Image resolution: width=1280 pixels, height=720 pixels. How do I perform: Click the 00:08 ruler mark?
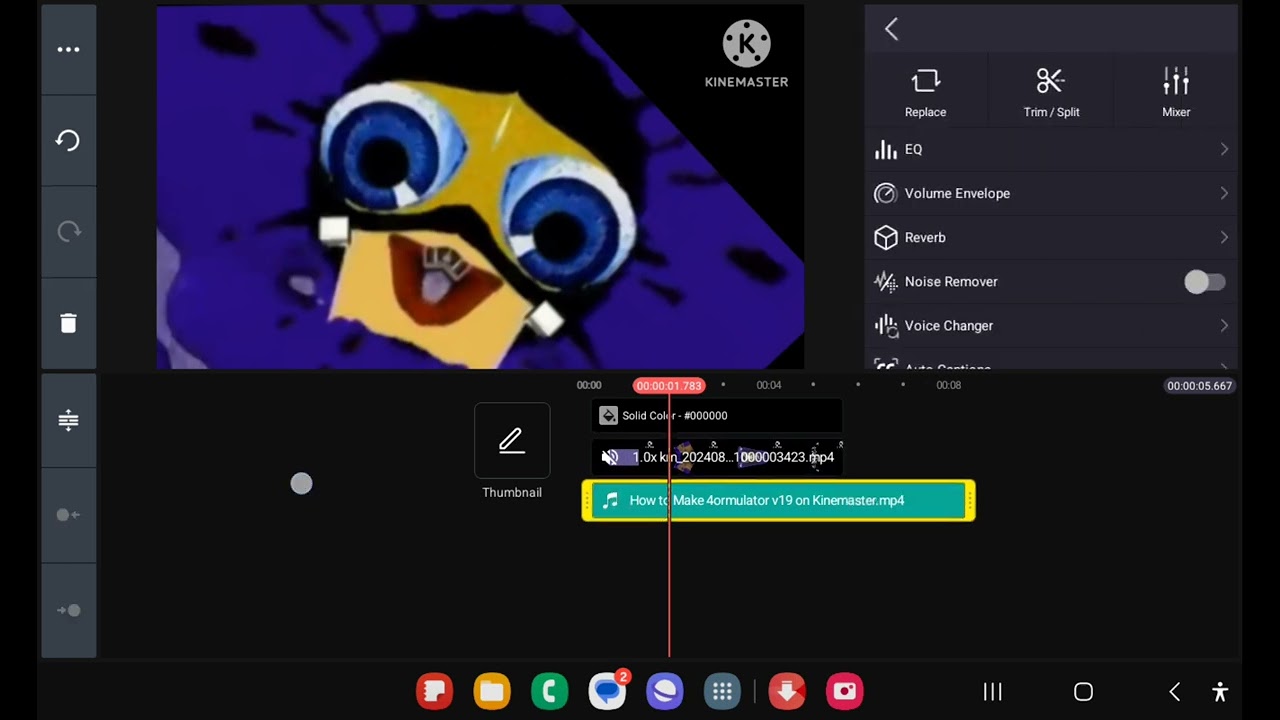point(948,385)
